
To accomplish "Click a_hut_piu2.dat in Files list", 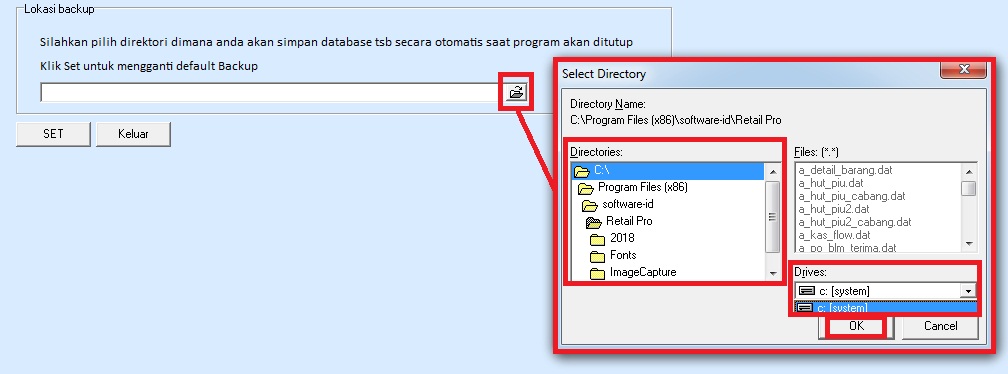I will pos(834,209).
